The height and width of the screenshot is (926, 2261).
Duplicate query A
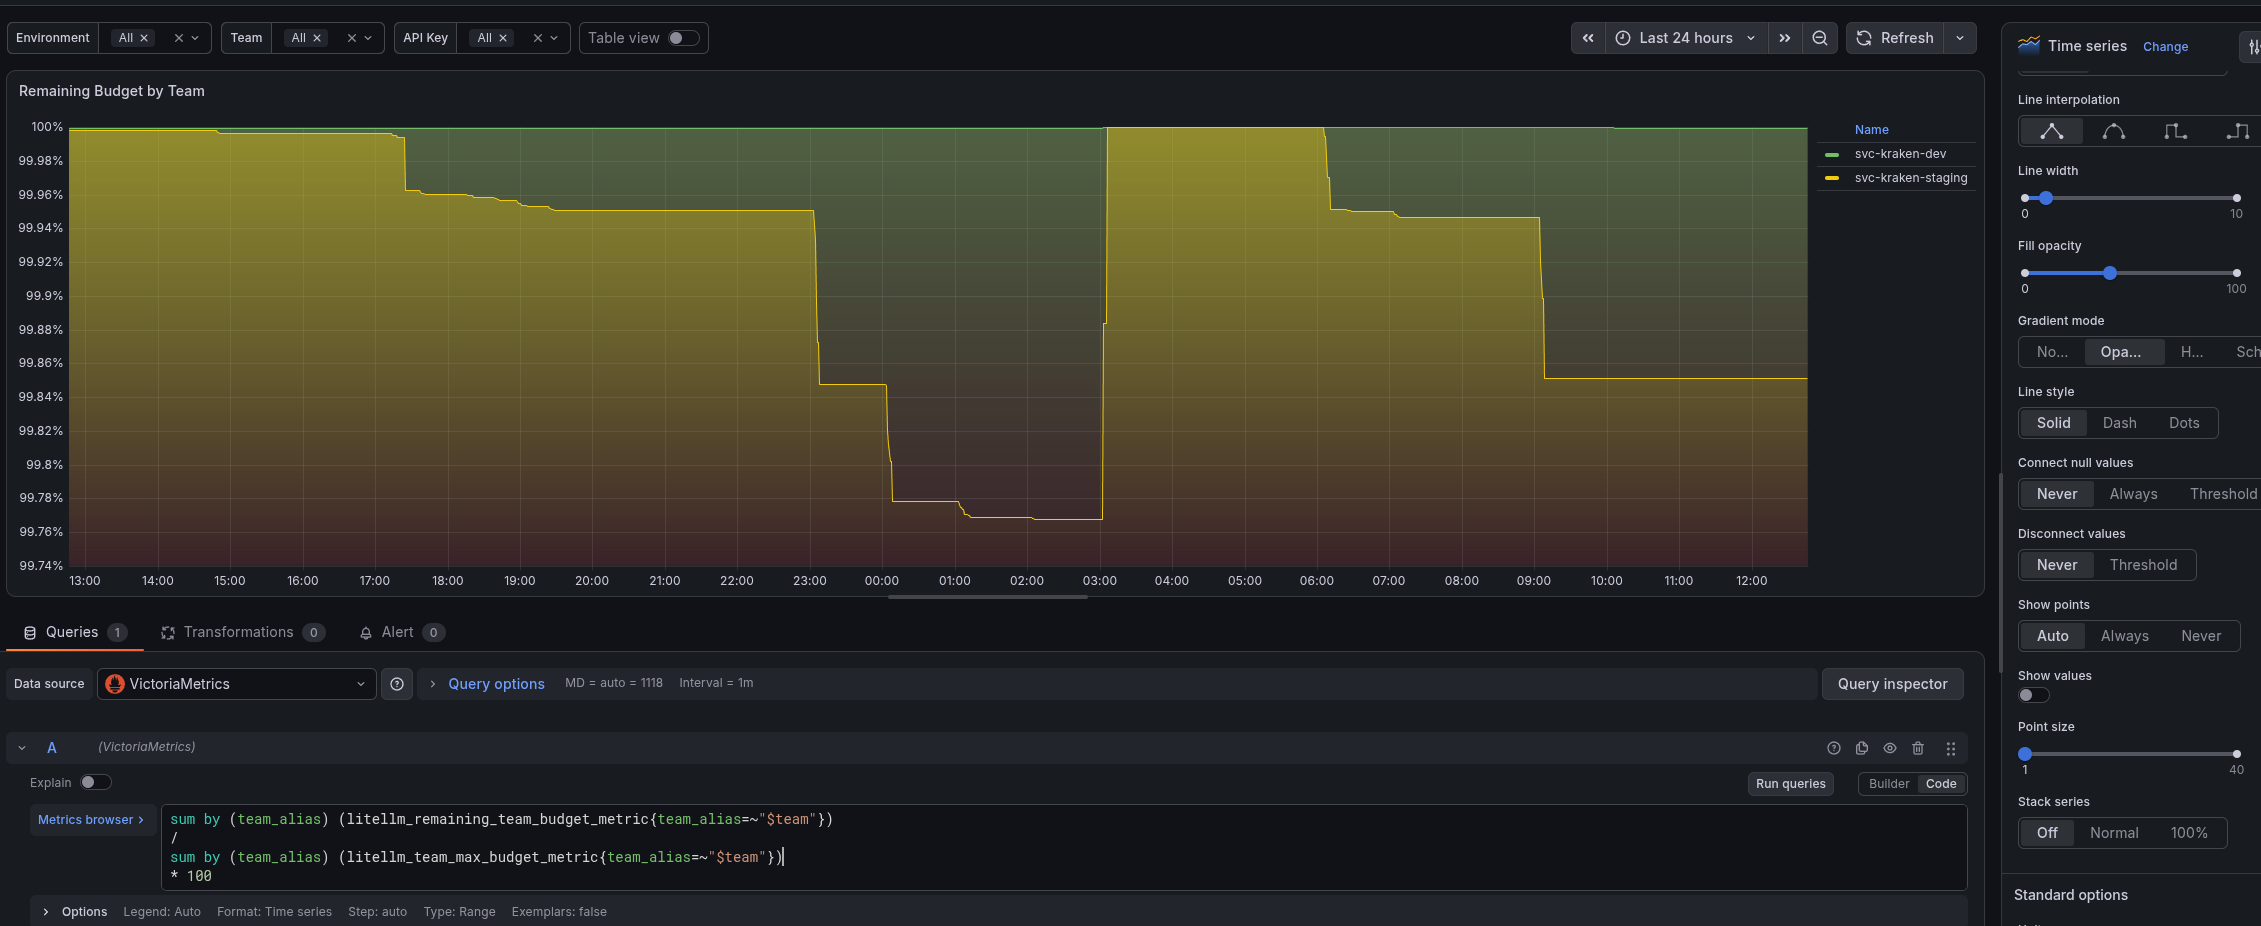[x=1862, y=748]
